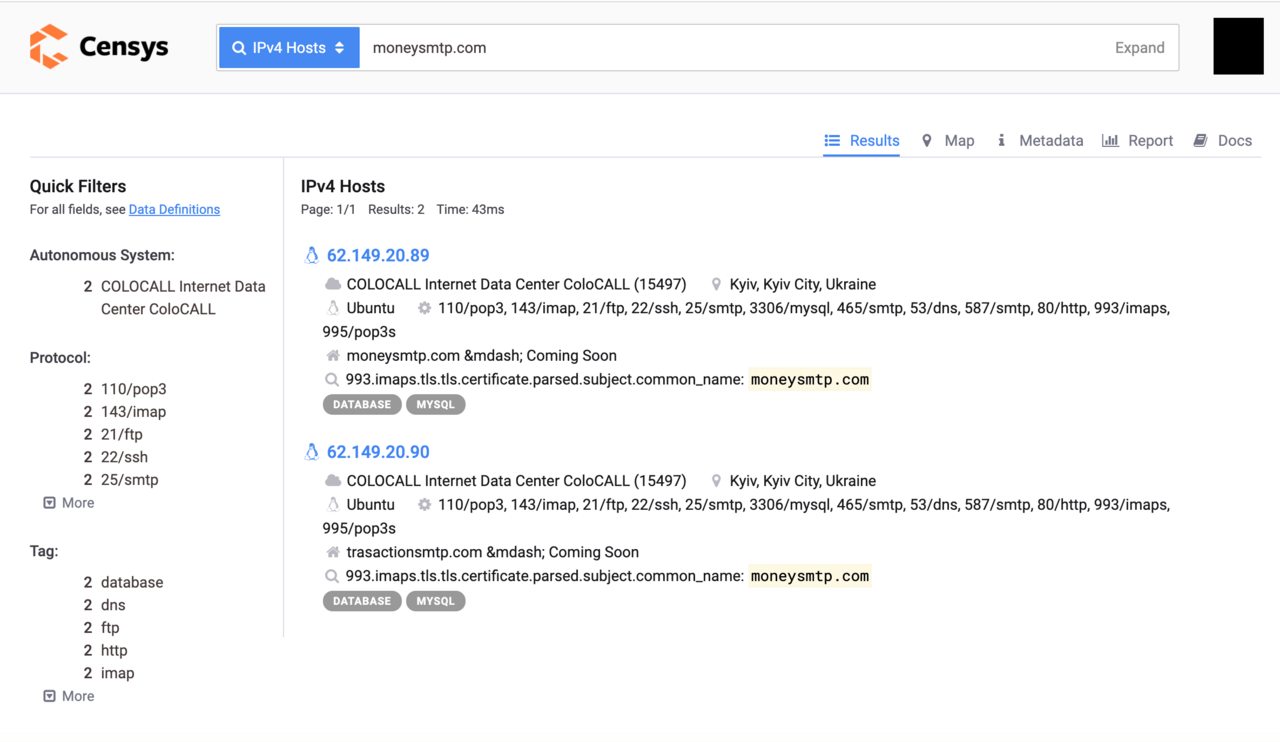The image size is (1280, 742).
Task: Click the cloud icon in the 62.149.20.89 result
Action: click(x=333, y=285)
